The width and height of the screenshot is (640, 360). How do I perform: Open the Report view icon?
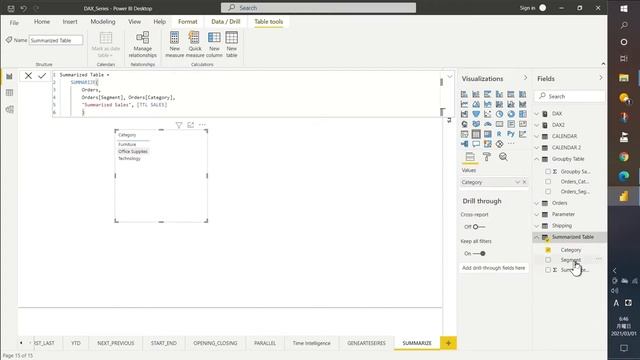(x=9, y=76)
